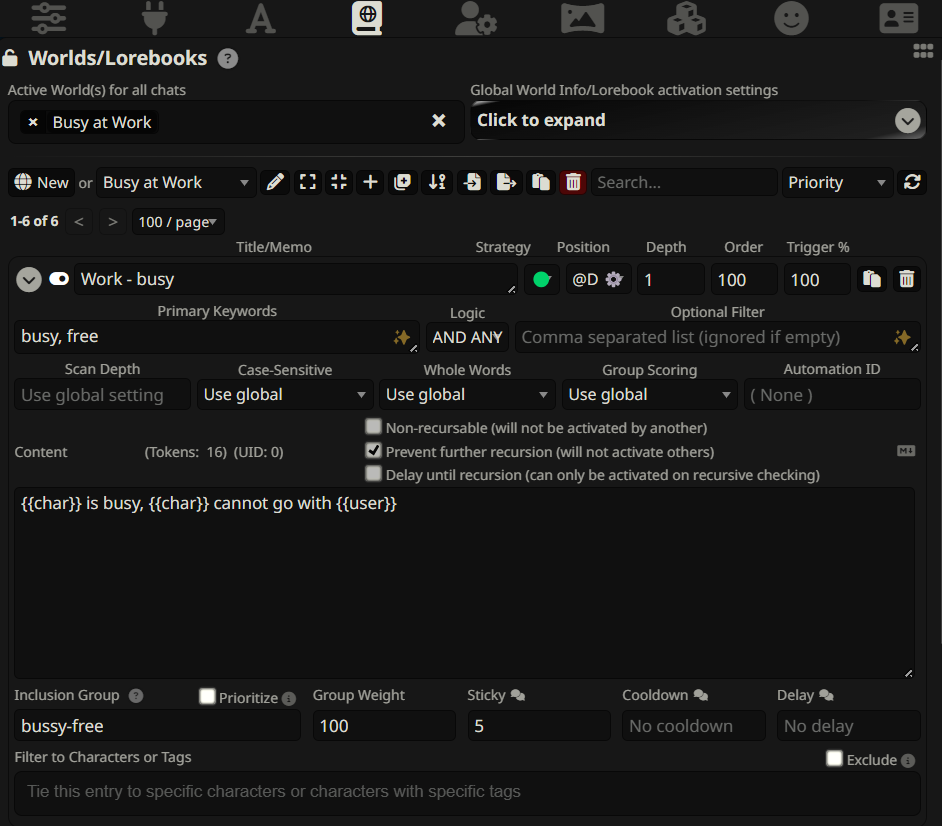942x826 pixels.
Task: Add new entry with plus icon
Action: pyautogui.click(x=370, y=182)
